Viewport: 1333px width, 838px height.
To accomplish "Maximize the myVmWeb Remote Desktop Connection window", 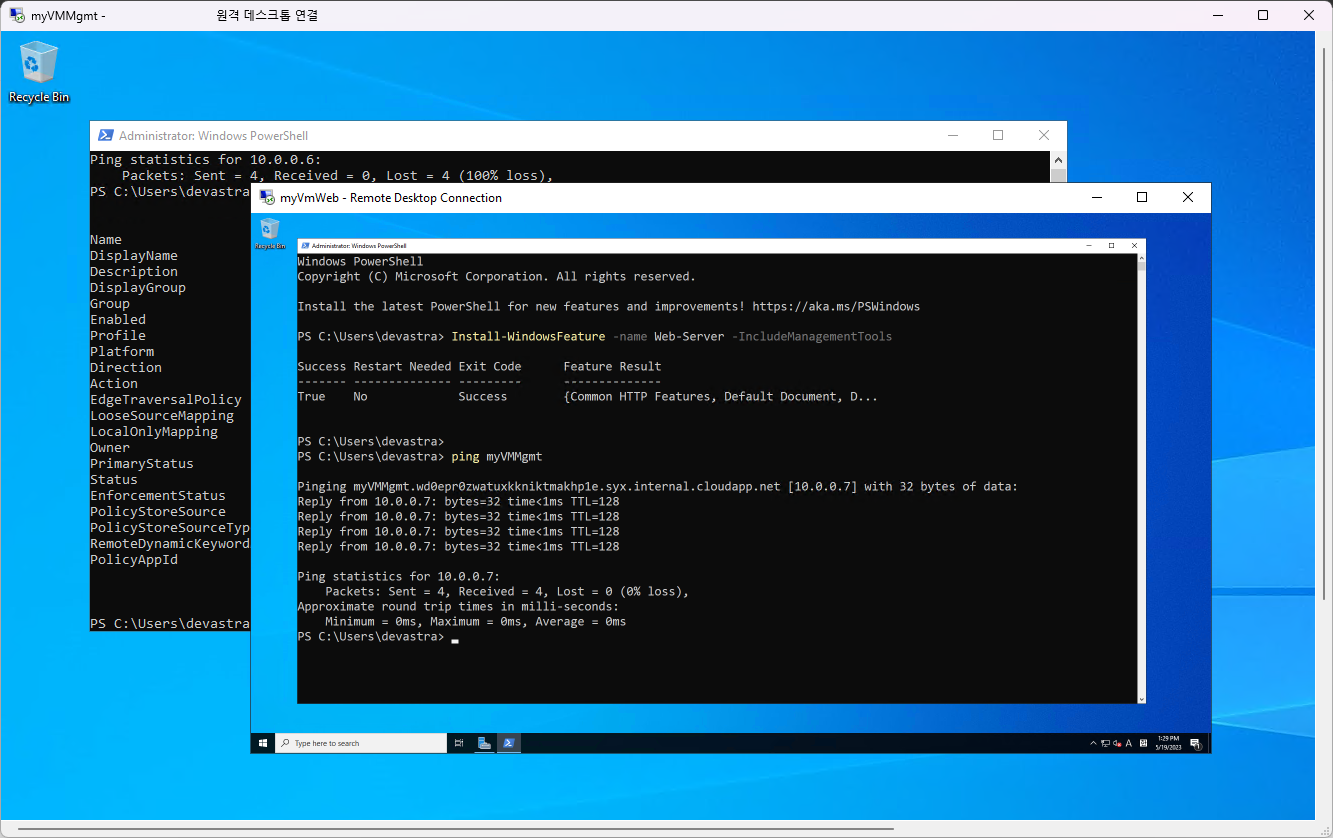I will click(1142, 197).
